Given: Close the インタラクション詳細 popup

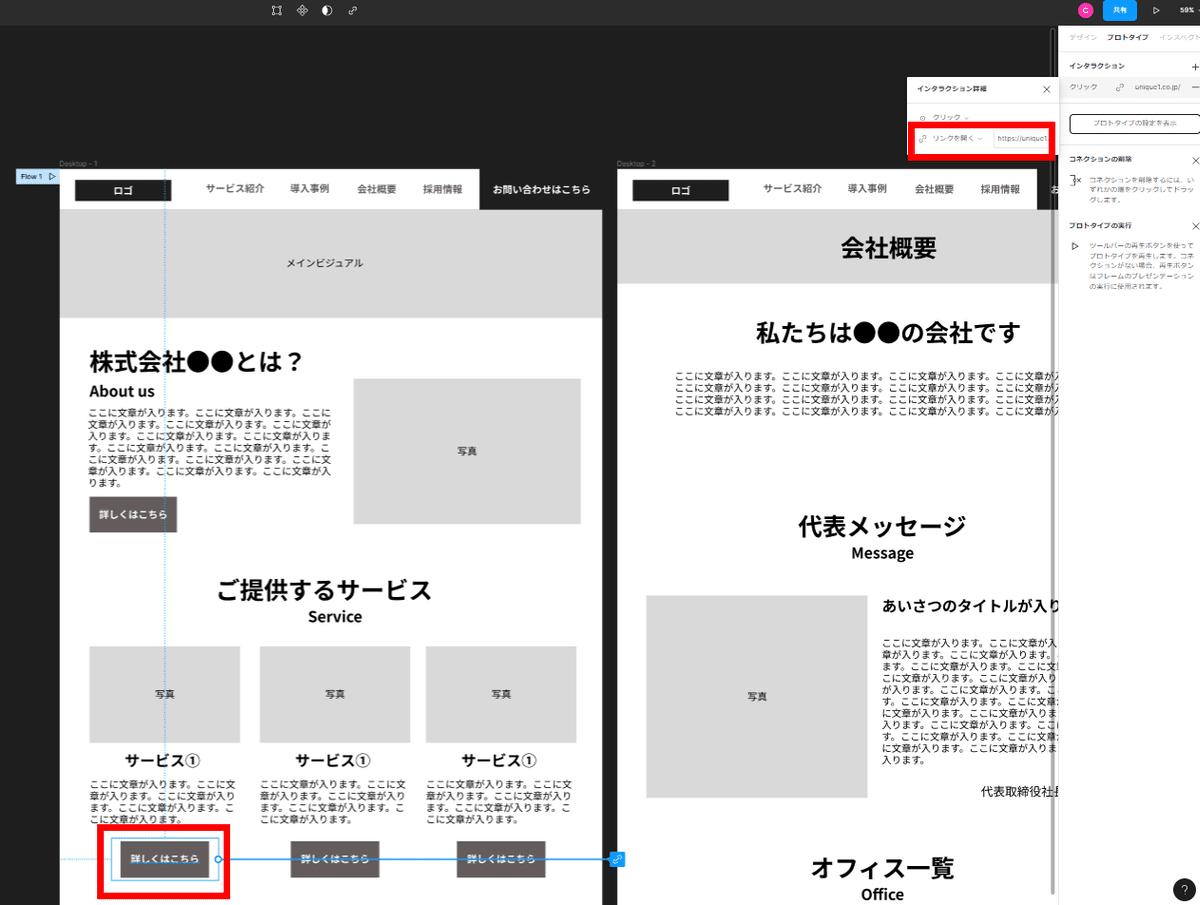Looking at the screenshot, I should (x=1047, y=89).
